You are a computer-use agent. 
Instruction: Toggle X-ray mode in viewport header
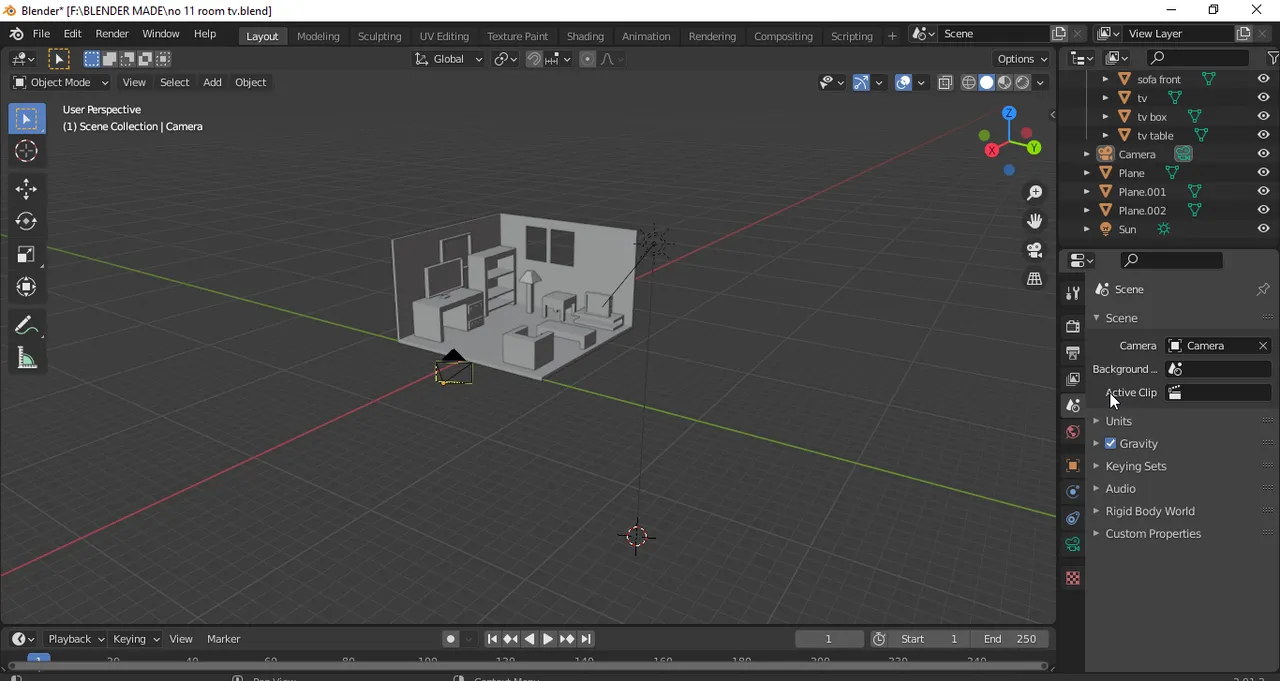tap(945, 83)
